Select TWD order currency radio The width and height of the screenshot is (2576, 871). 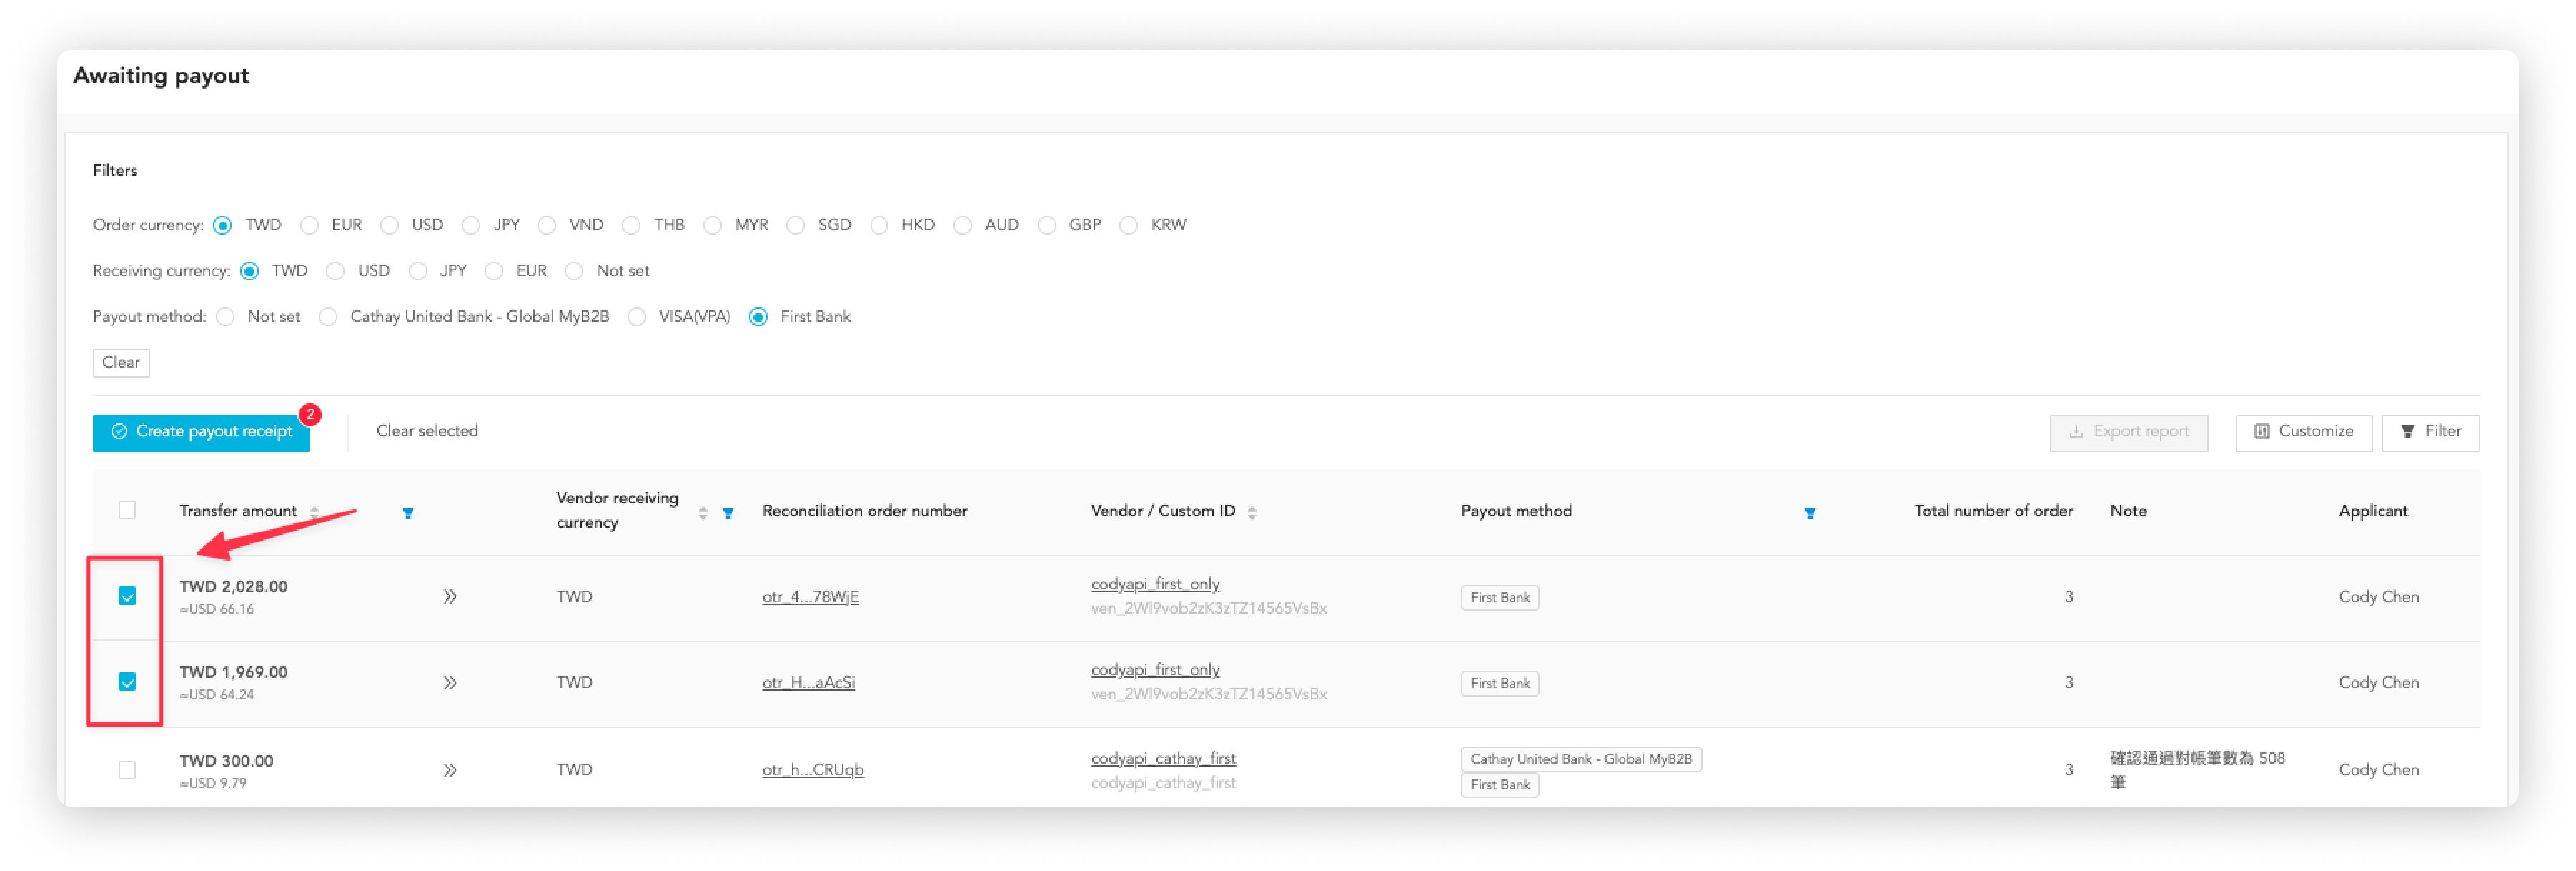point(223,226)
